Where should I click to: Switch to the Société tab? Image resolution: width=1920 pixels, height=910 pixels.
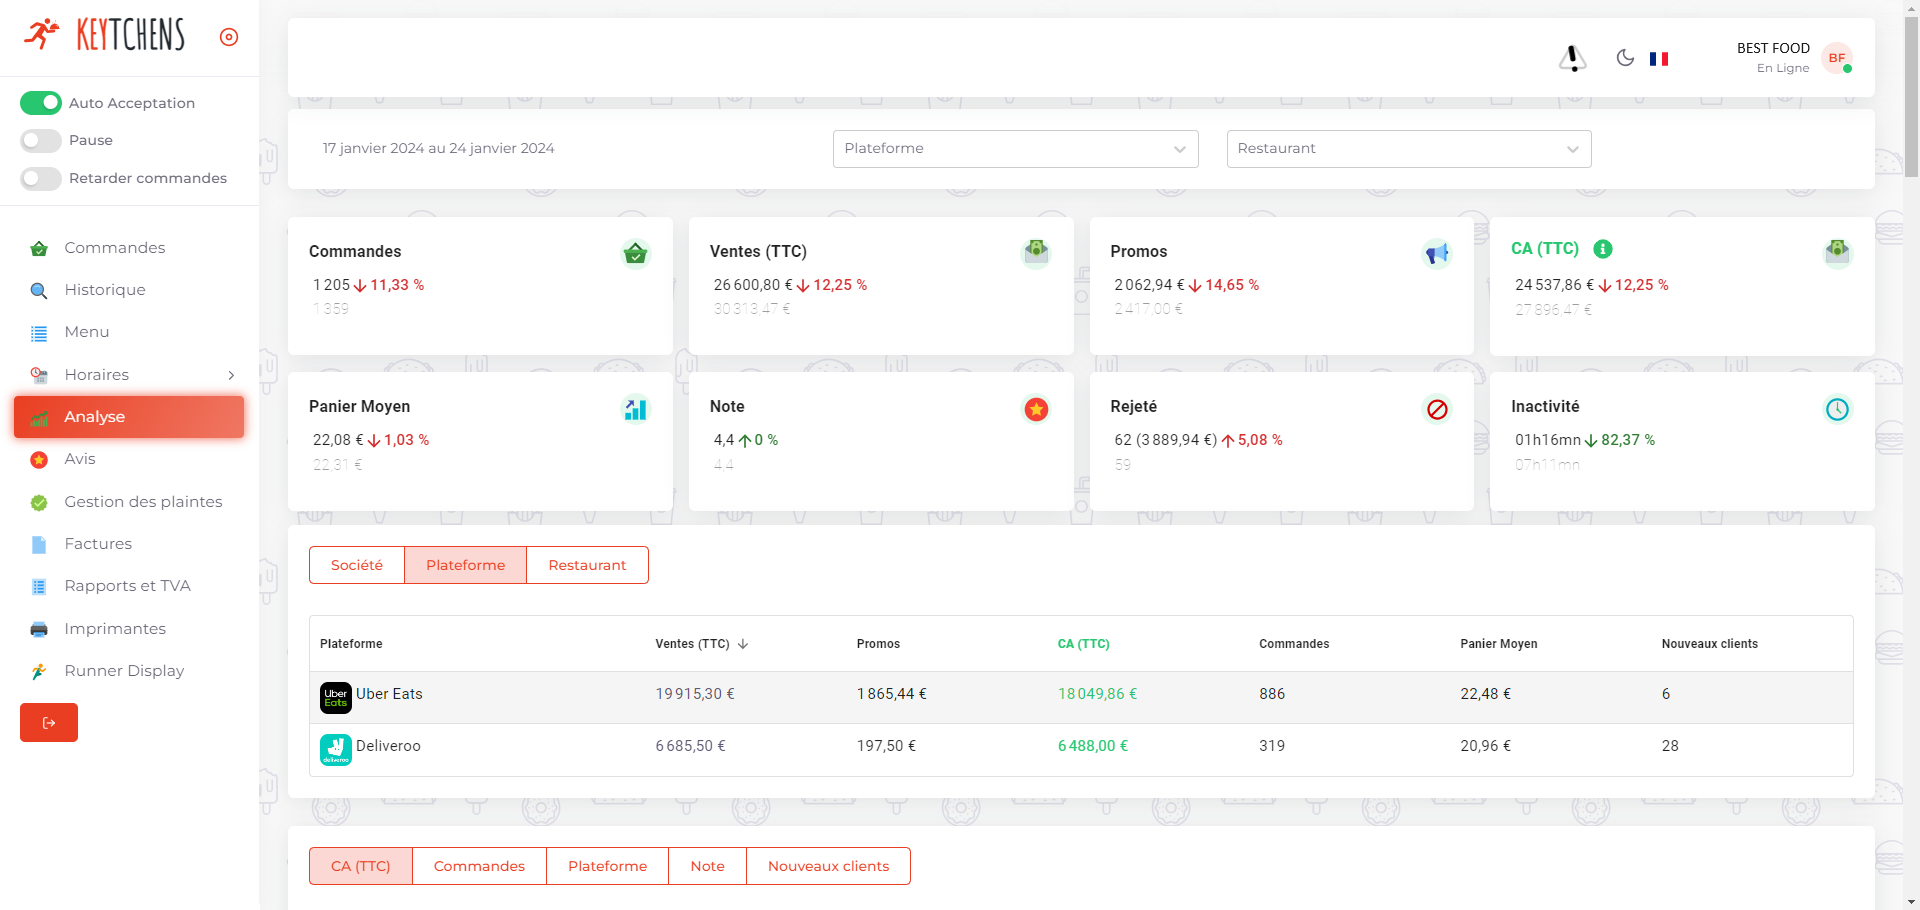[357, 565]
